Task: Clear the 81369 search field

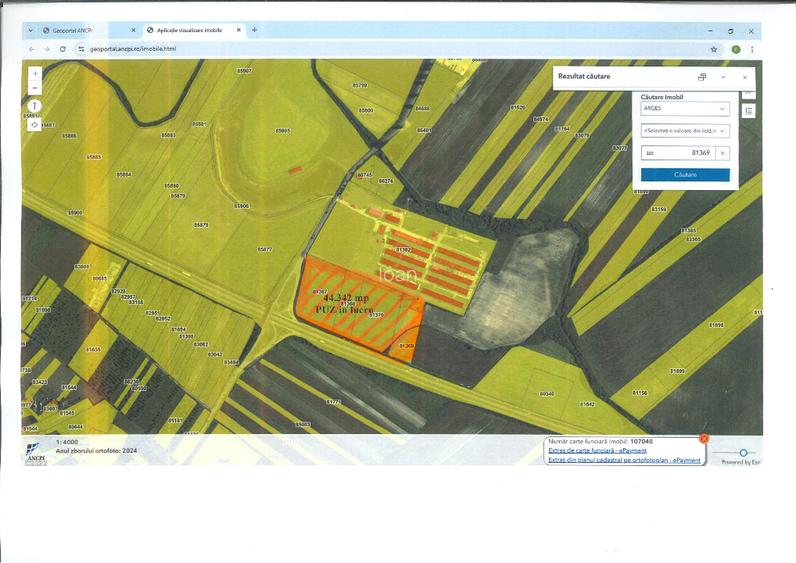Action: click(723, 153)
